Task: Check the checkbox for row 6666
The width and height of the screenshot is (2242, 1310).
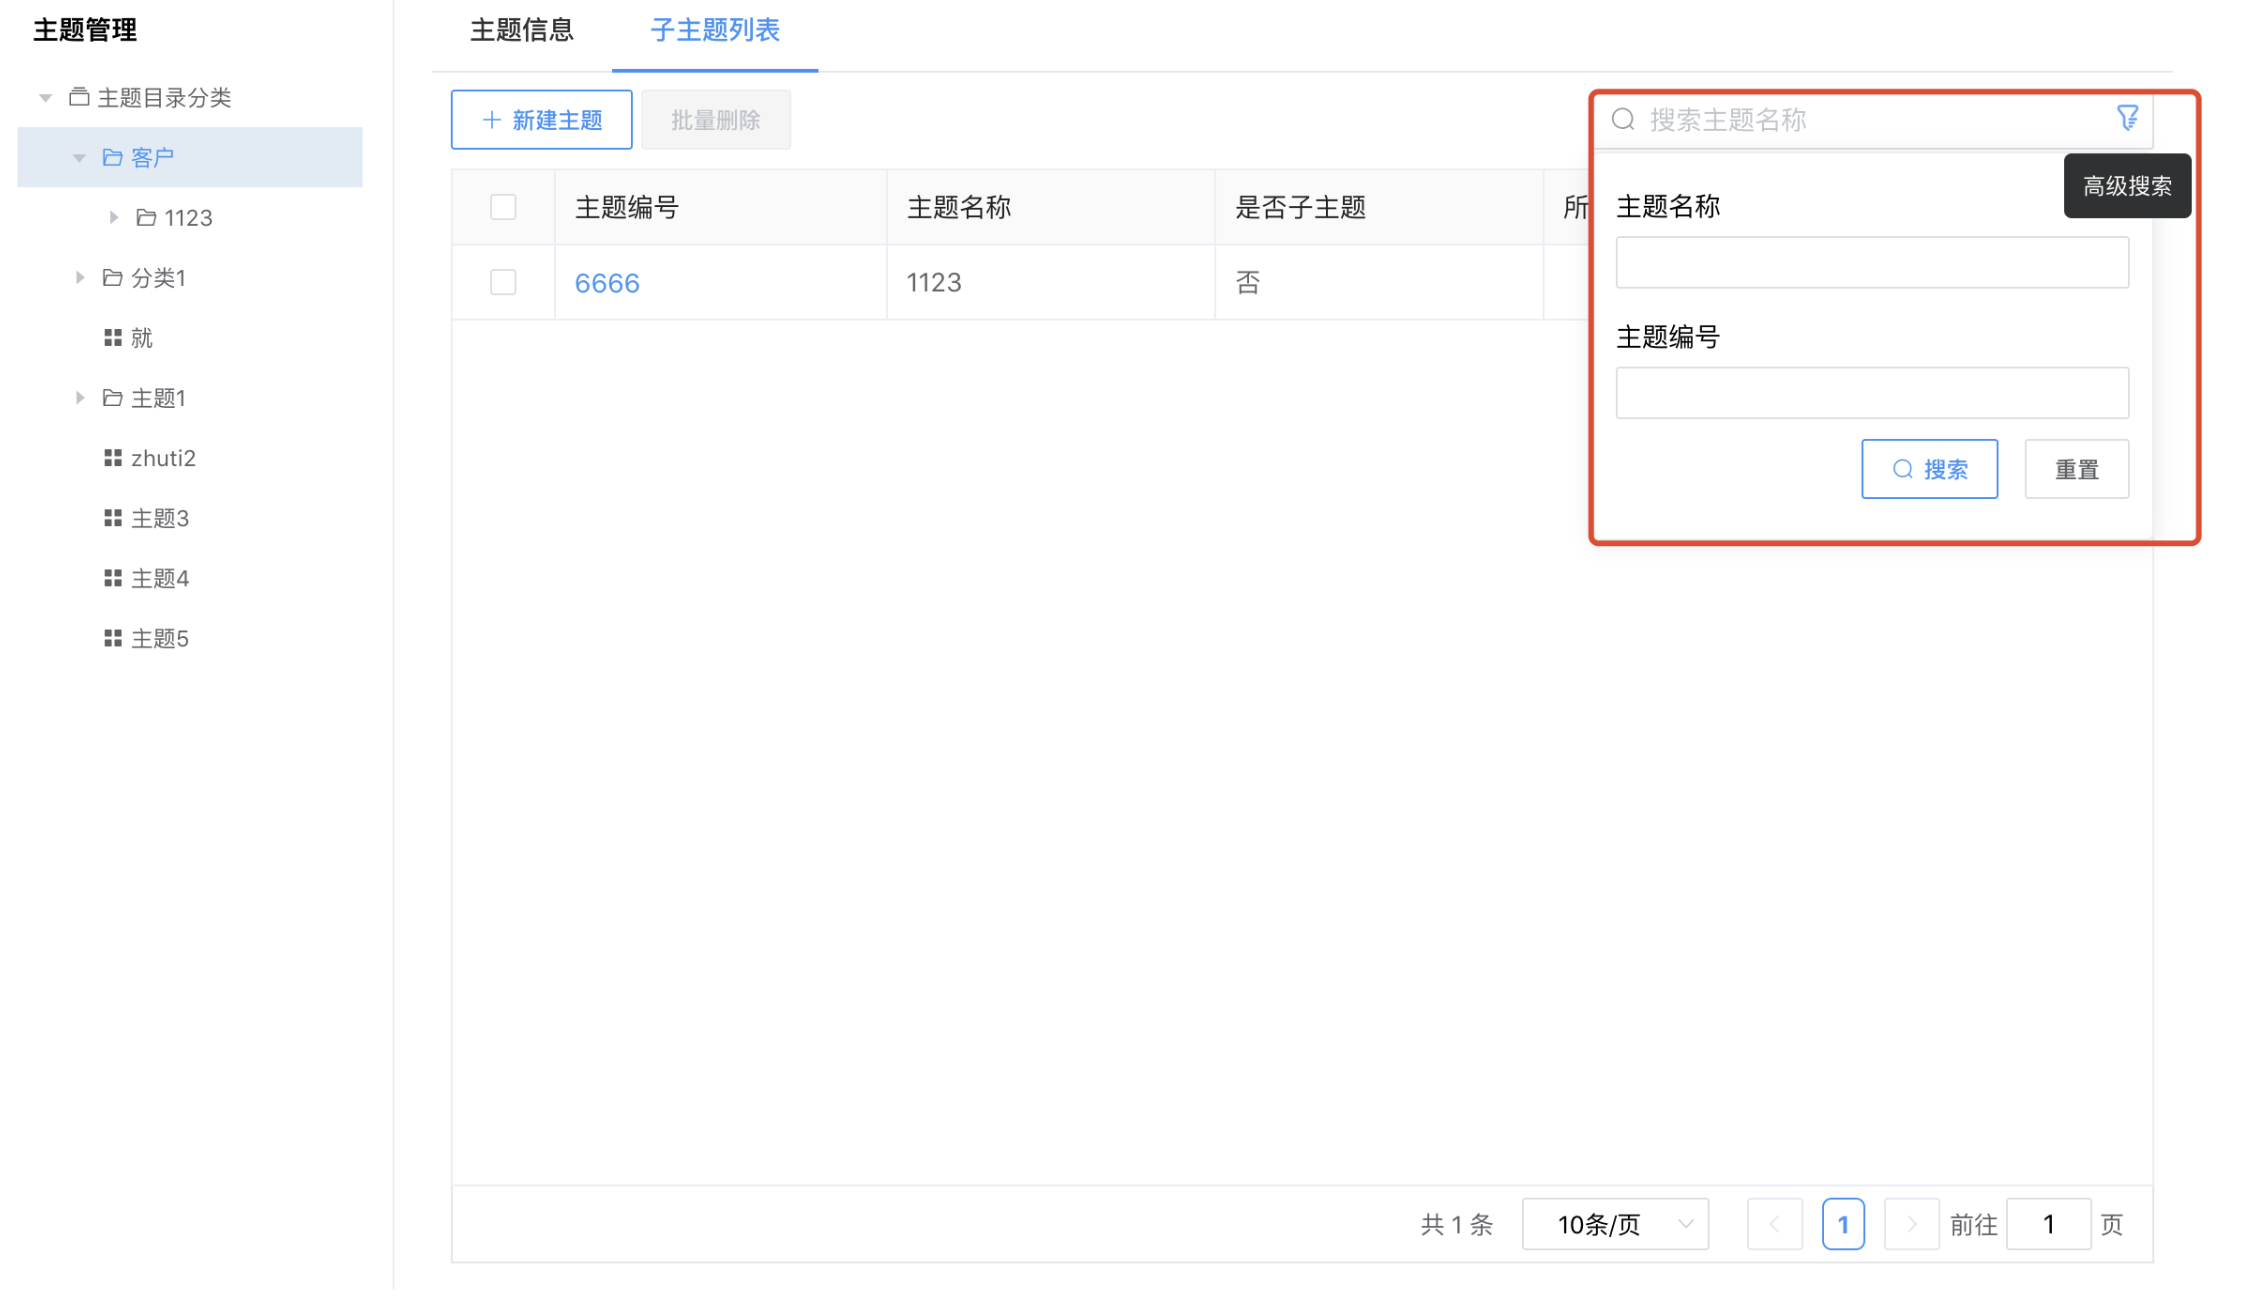Action: coord(503,282)
